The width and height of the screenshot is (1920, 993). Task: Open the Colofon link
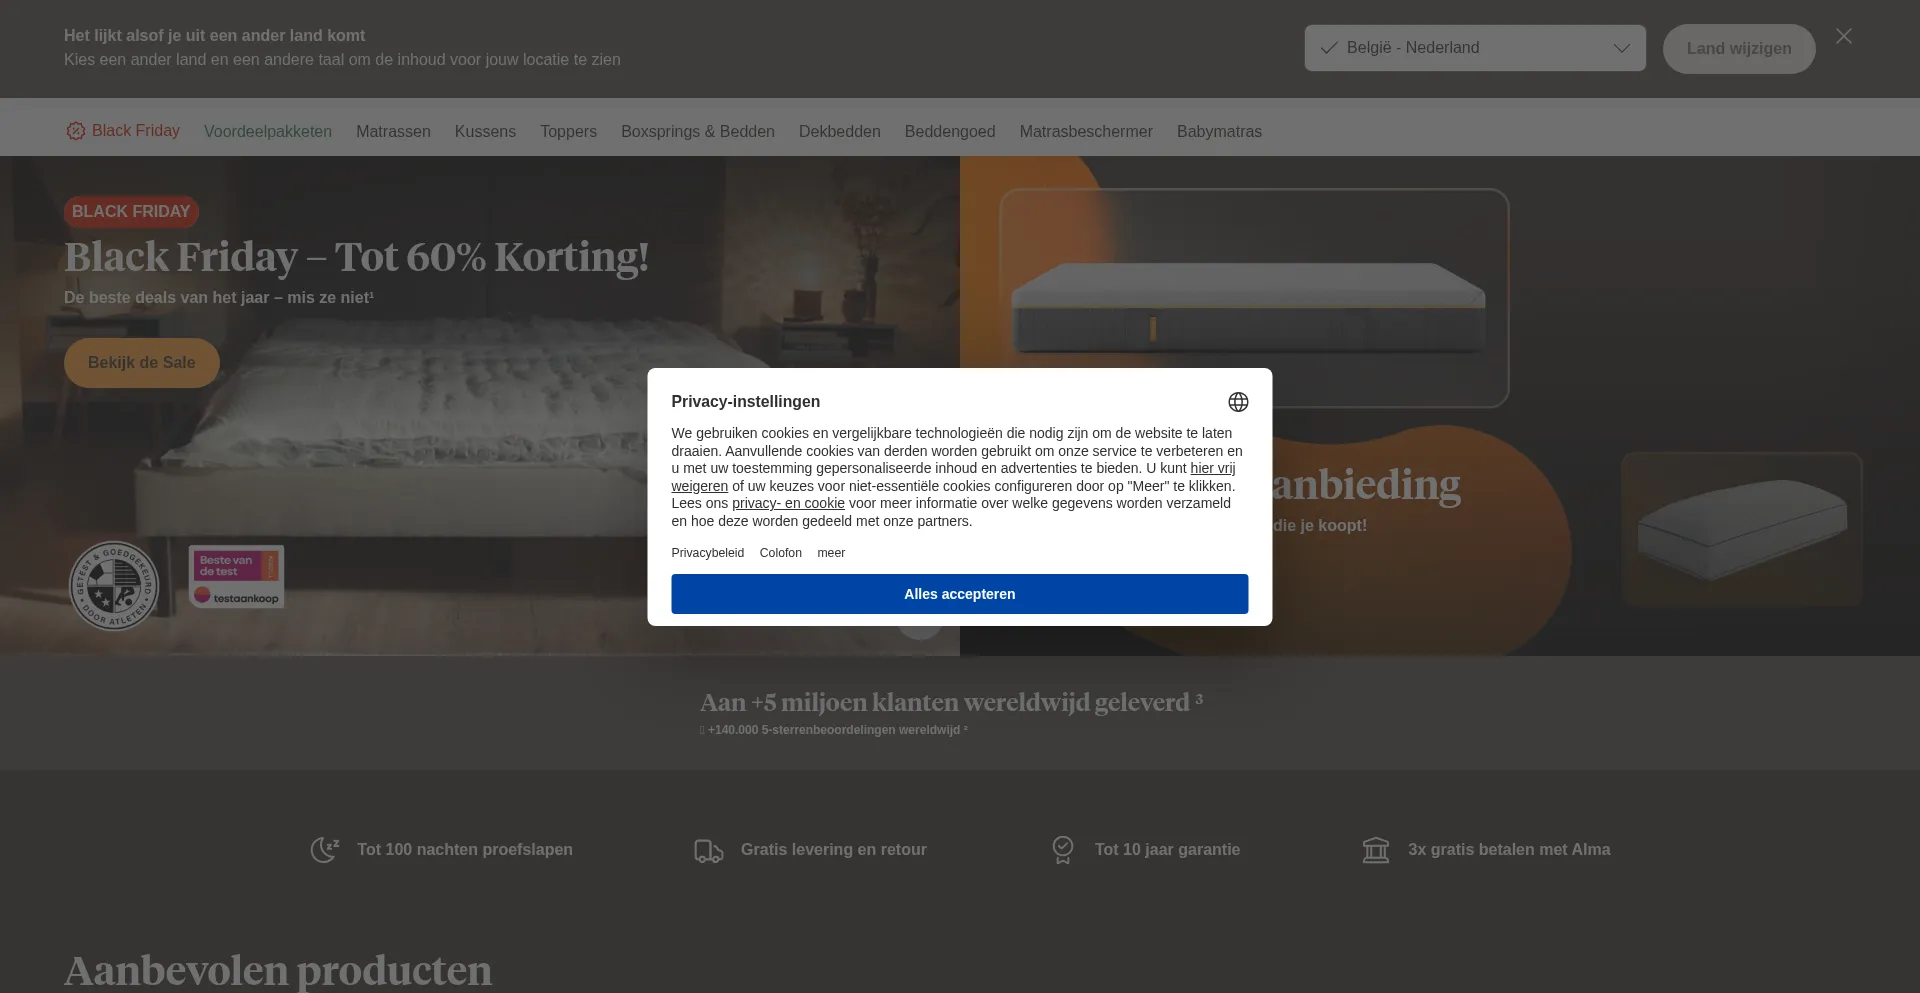click(x=781, y=553)
